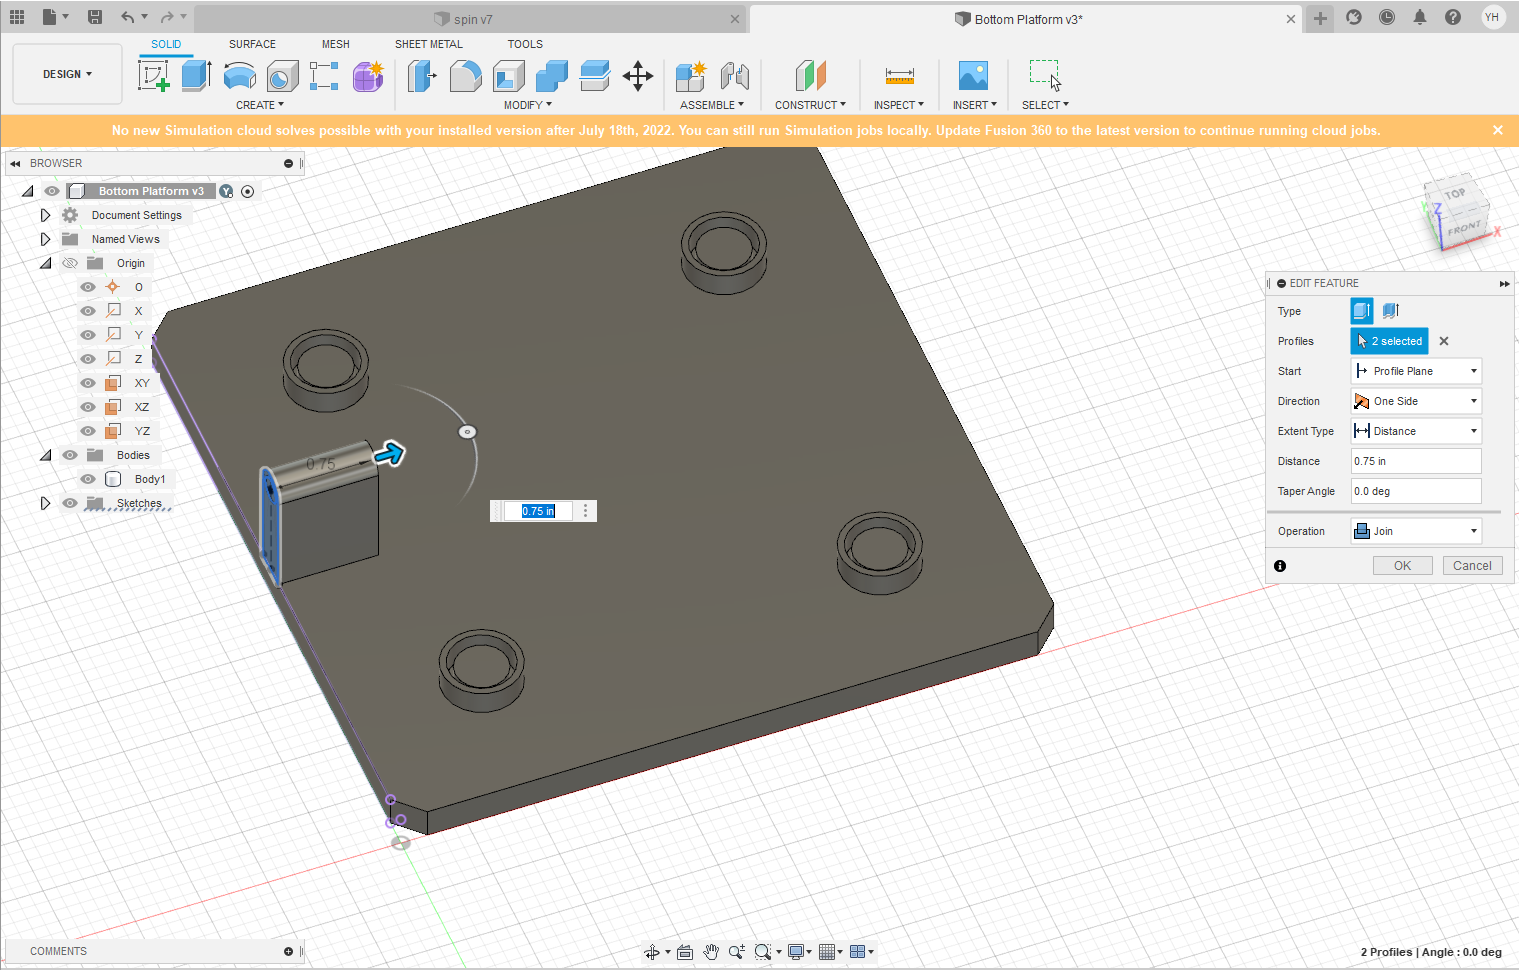The height and width of the screenshot is (970, 1519).
Task: Toggle visibility of the XY plane
Action: 88,383
